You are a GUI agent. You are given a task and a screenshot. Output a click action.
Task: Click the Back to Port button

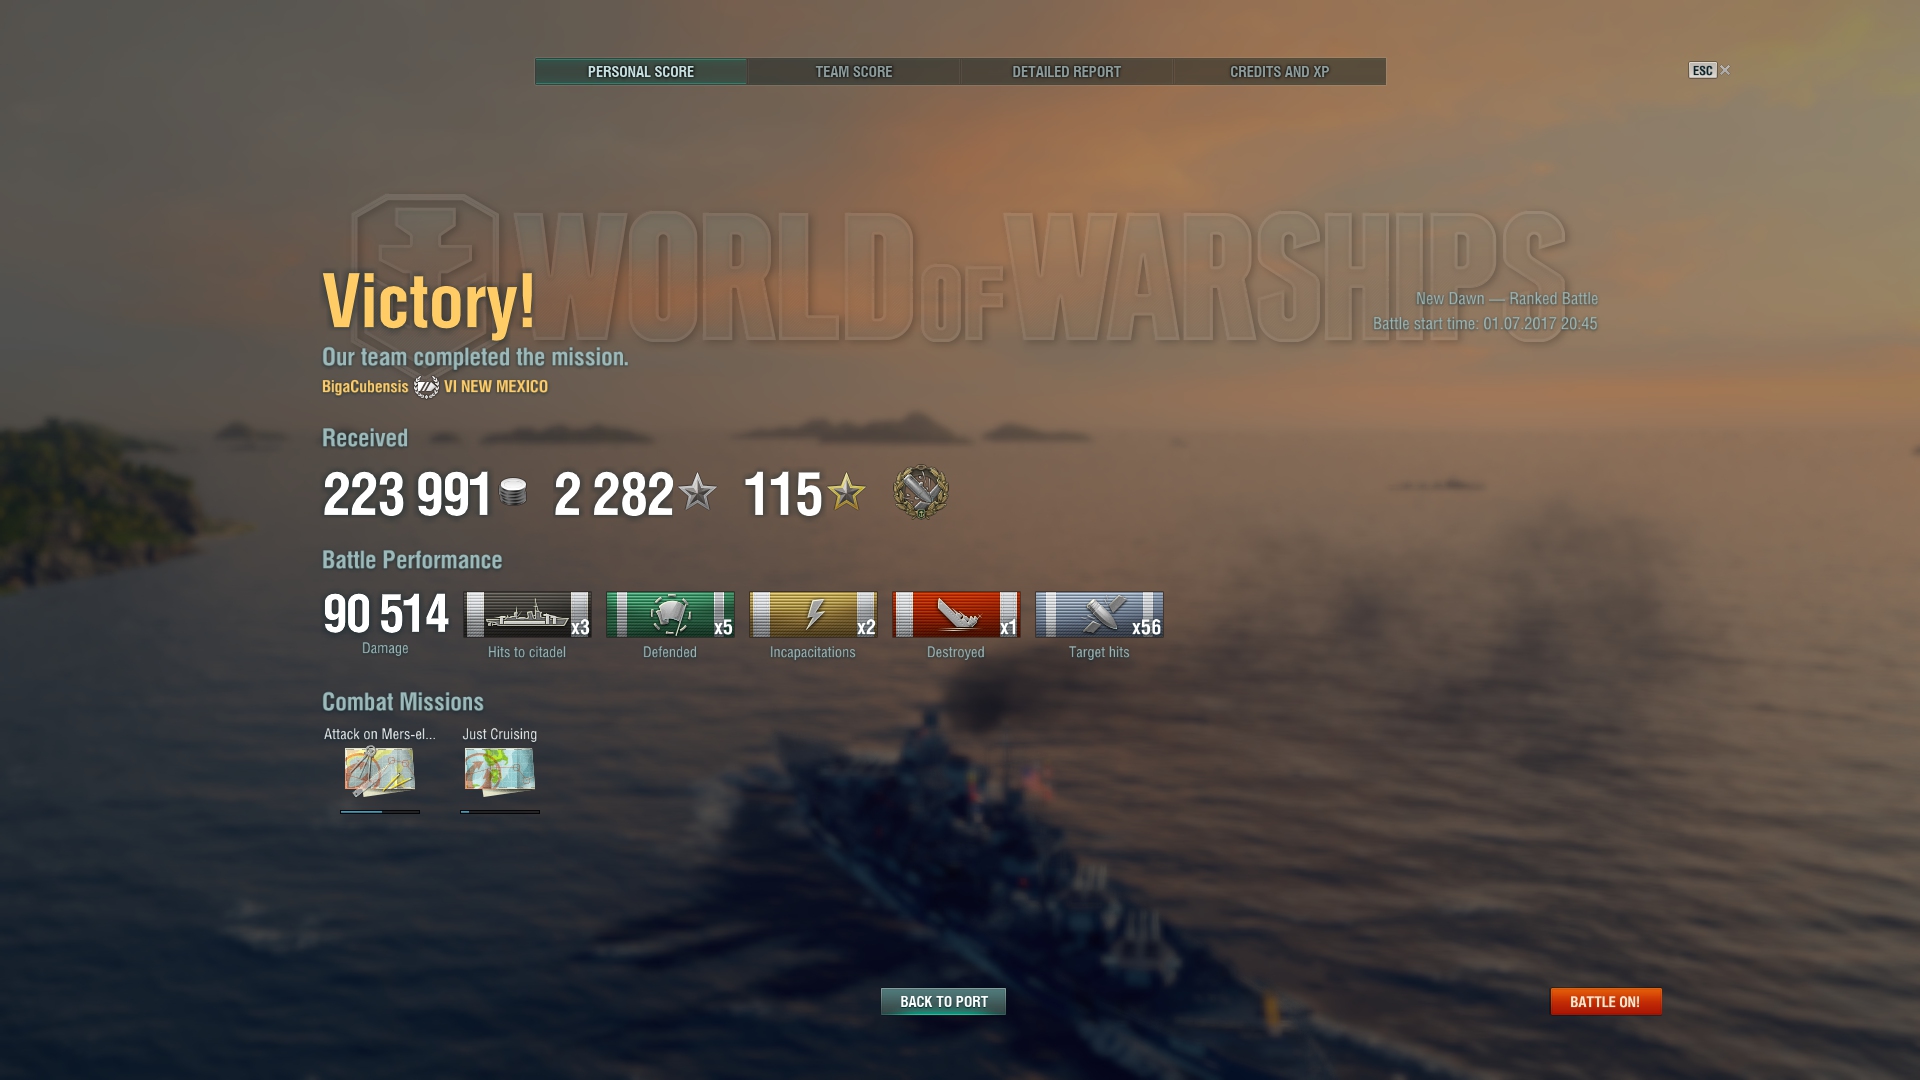[x=943, y=1001]
